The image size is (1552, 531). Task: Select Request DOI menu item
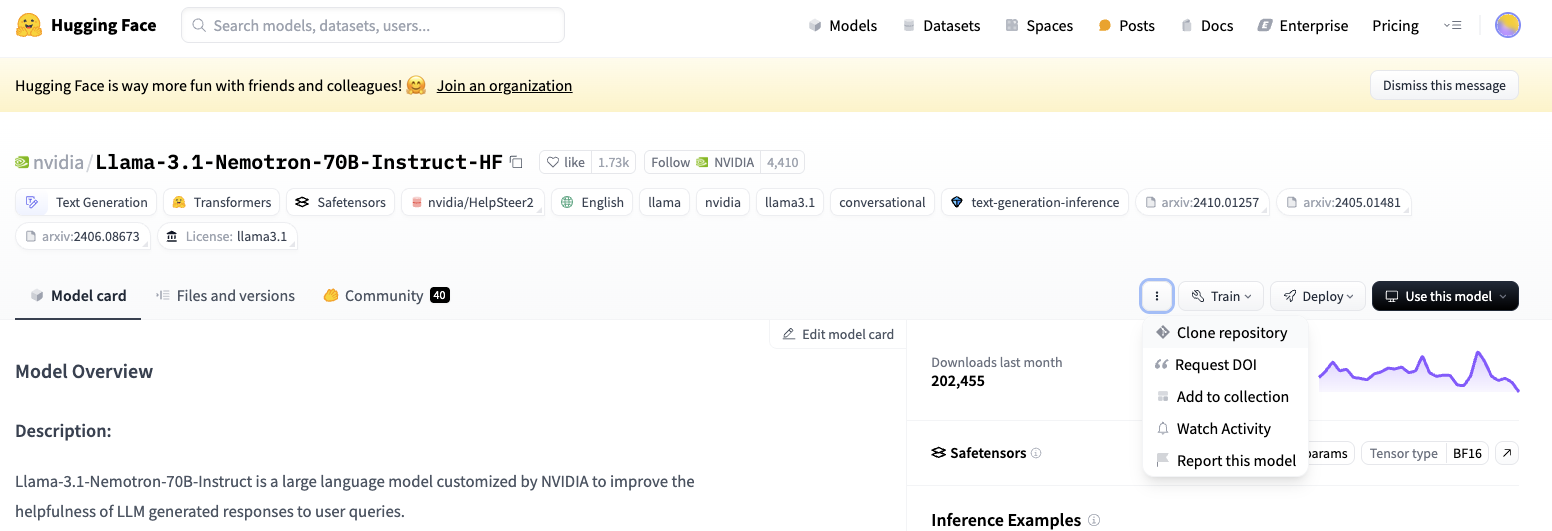(1225, 365)
